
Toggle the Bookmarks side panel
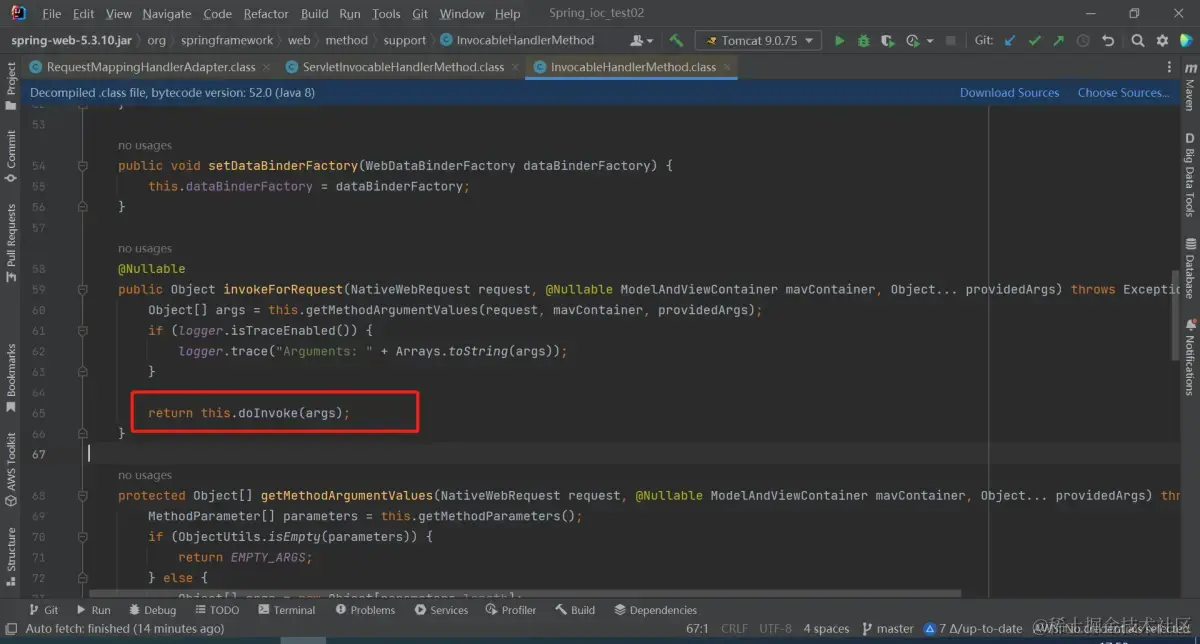pos(11,378)
